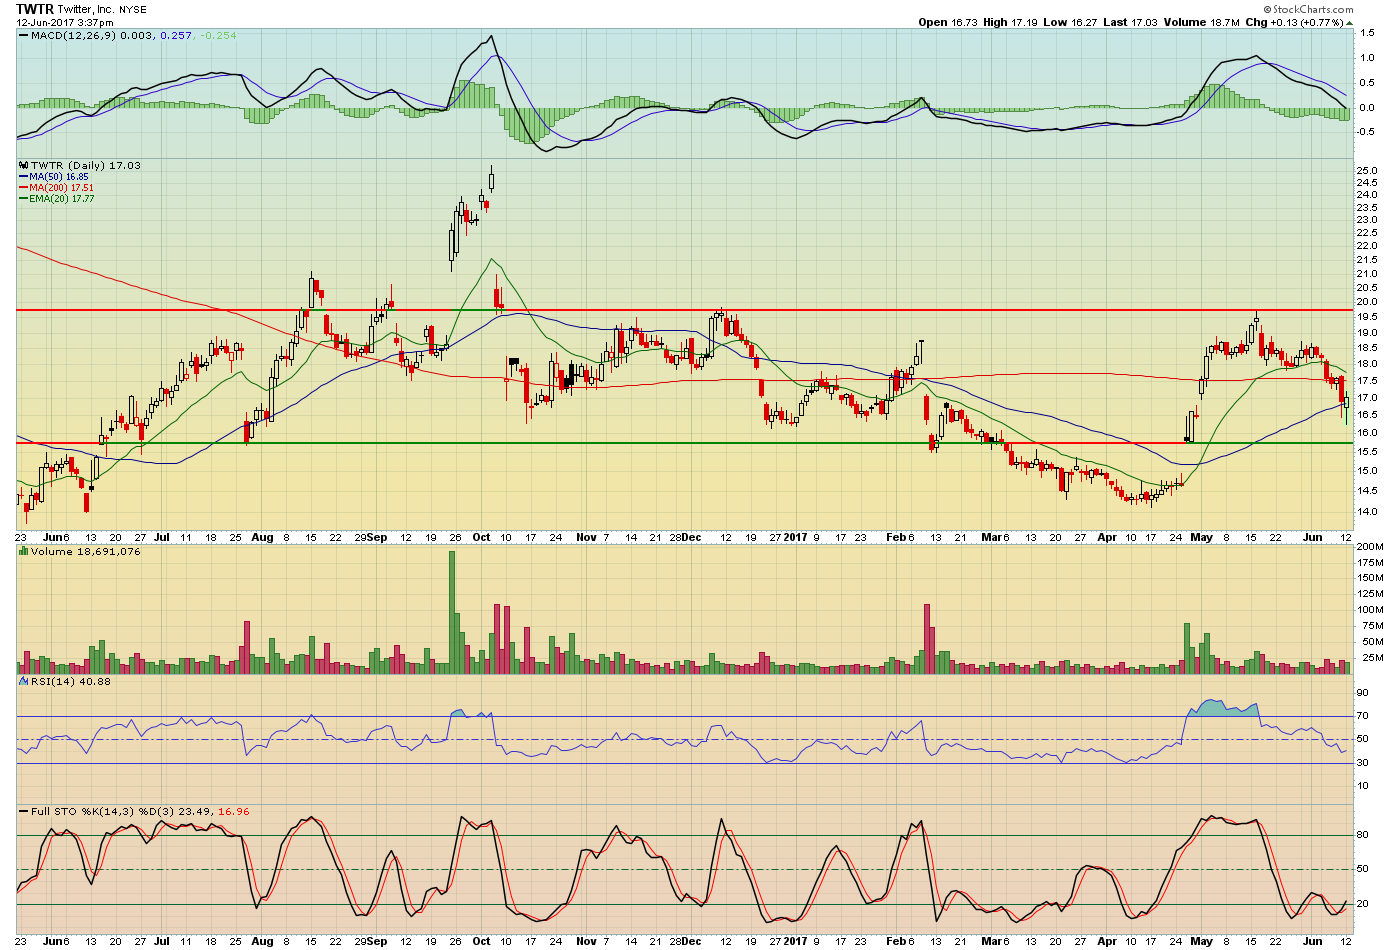Viewport: 1400px width, 950px height.
Task: Click the RSI(14) area chart icon
Action: click(24, 681)
